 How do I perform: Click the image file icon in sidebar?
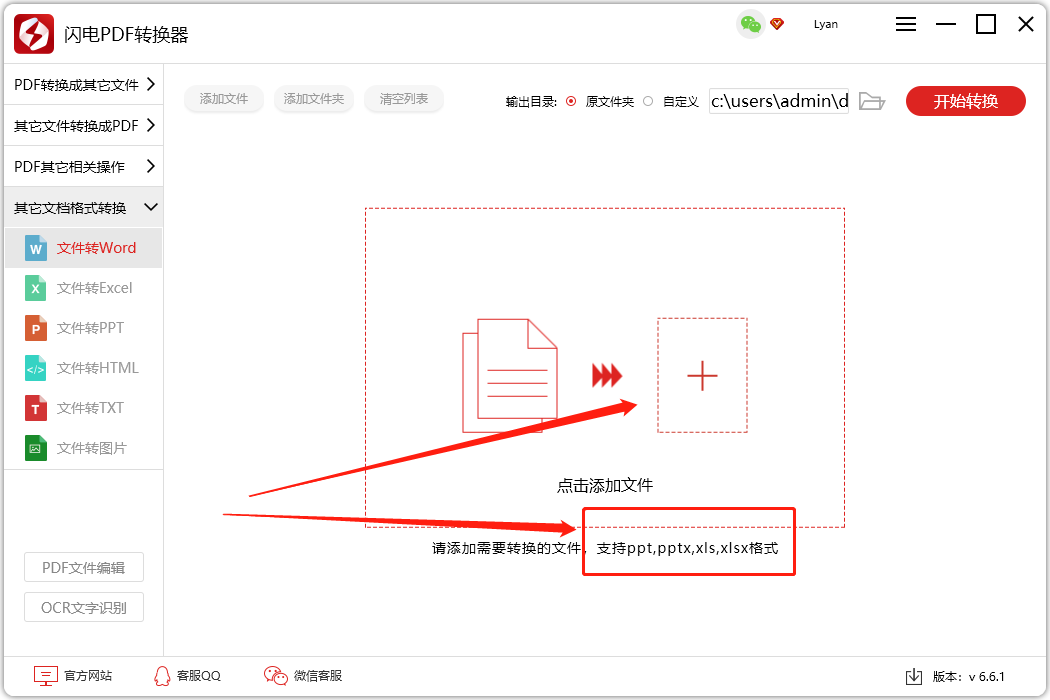point(35,448)
